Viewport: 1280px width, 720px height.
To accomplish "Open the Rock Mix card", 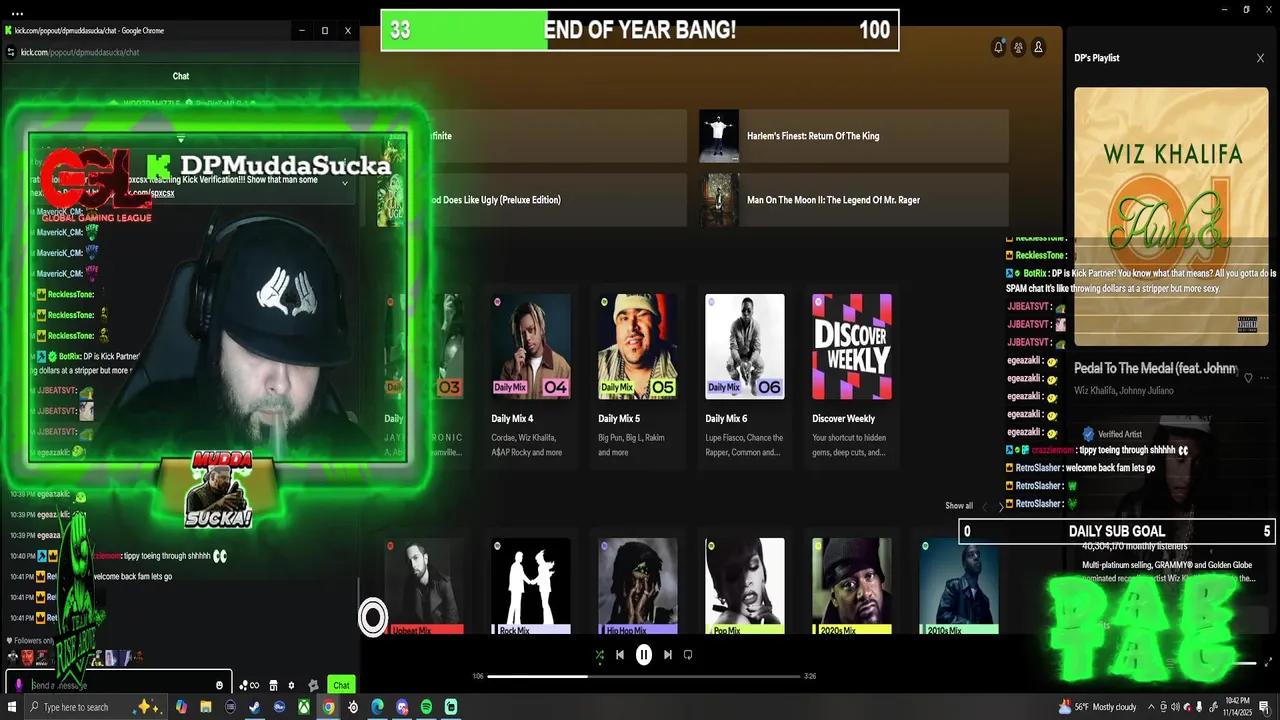I will (x=530, y=587).
